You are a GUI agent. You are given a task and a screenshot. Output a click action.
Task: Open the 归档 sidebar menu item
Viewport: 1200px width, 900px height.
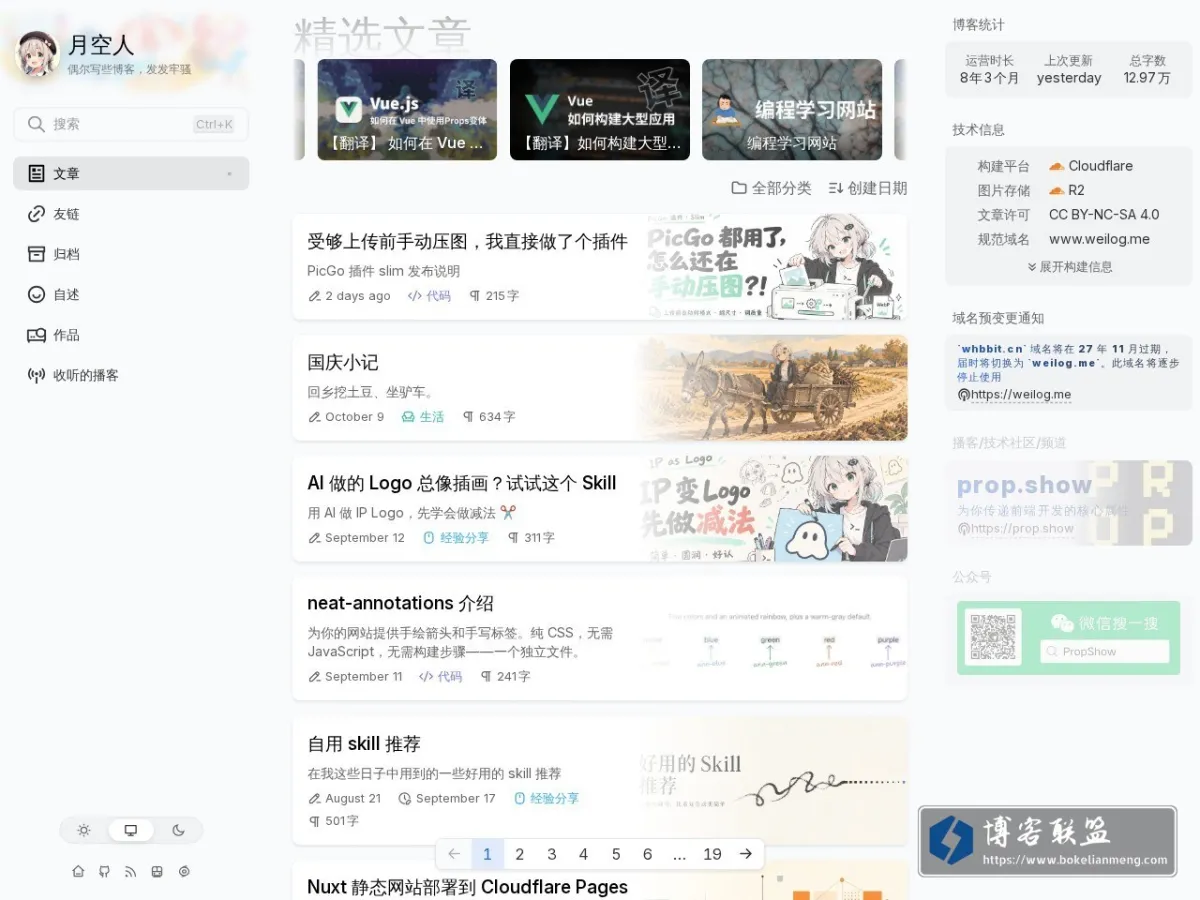[x=131, y=254]
